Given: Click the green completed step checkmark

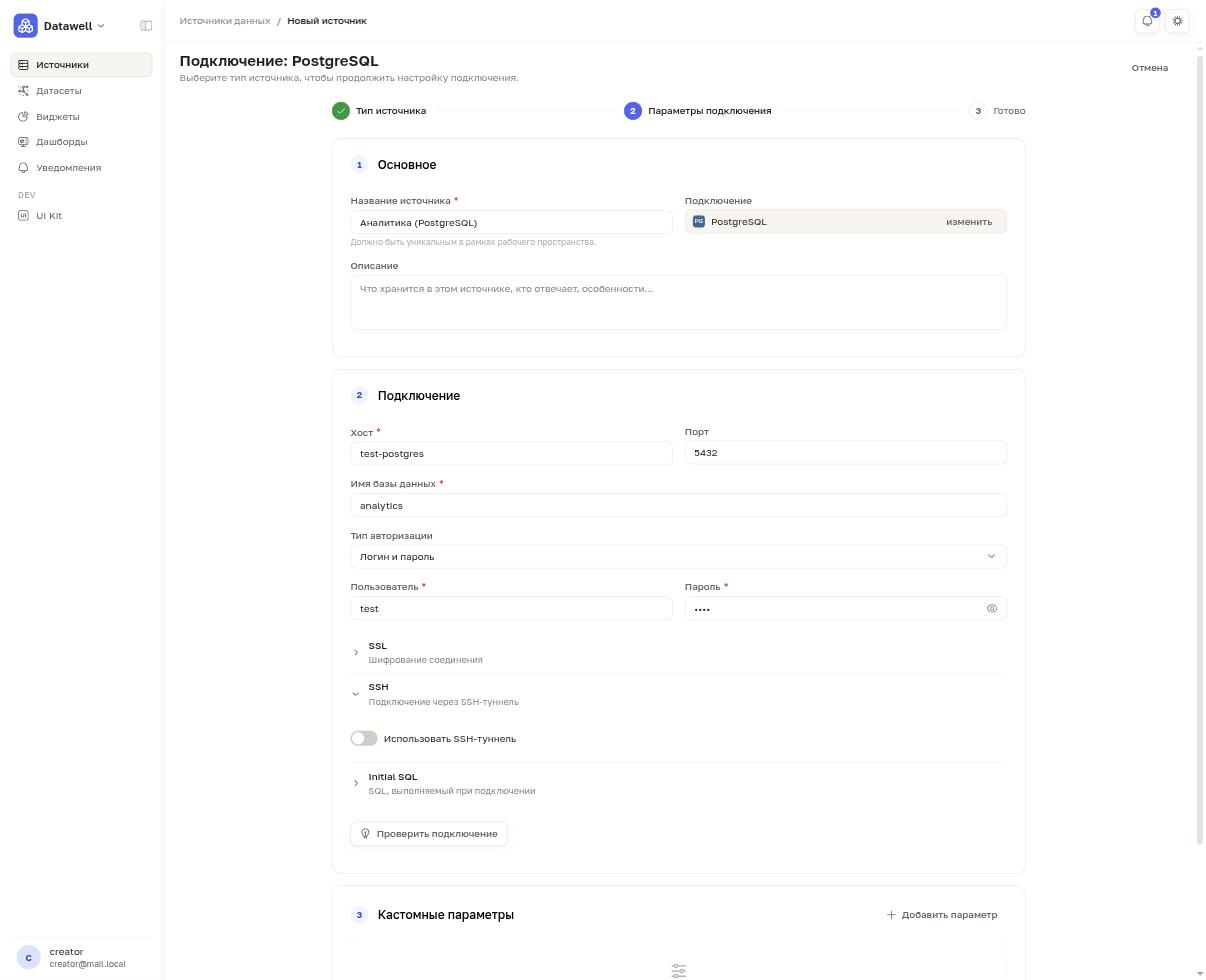Looking at the screenshot, I should (341, 111).
